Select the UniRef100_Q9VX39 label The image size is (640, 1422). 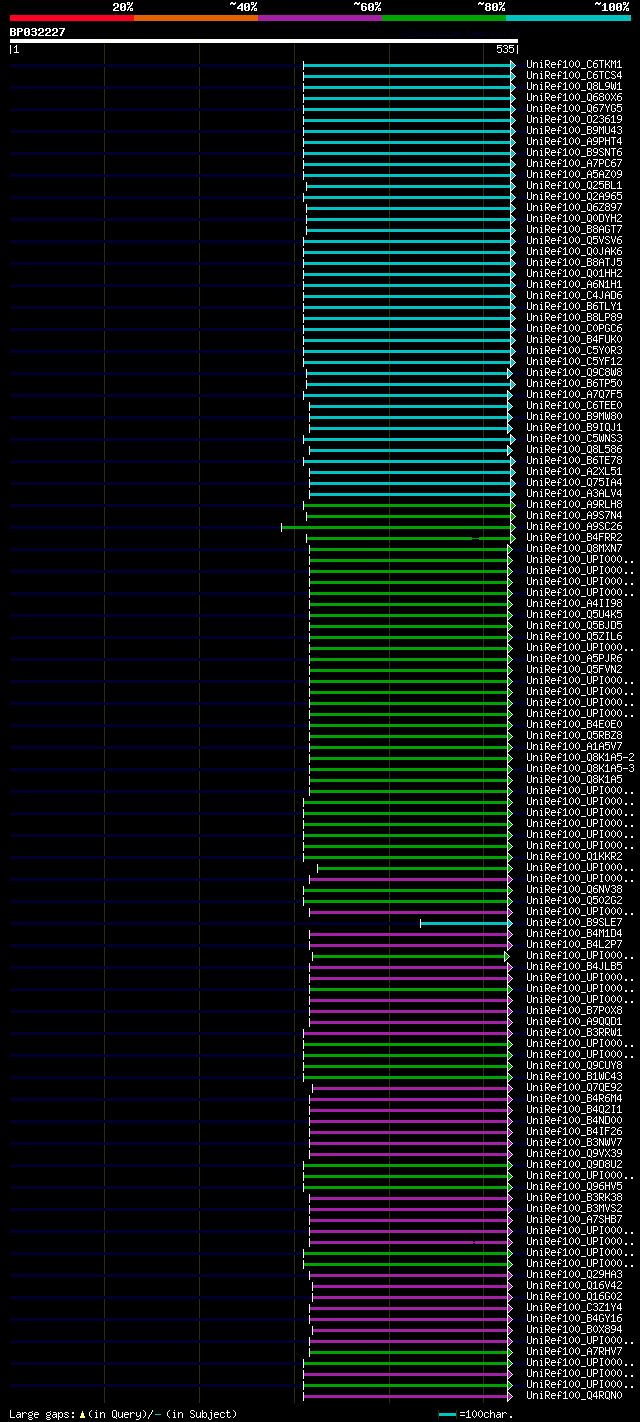(574, 1153)
